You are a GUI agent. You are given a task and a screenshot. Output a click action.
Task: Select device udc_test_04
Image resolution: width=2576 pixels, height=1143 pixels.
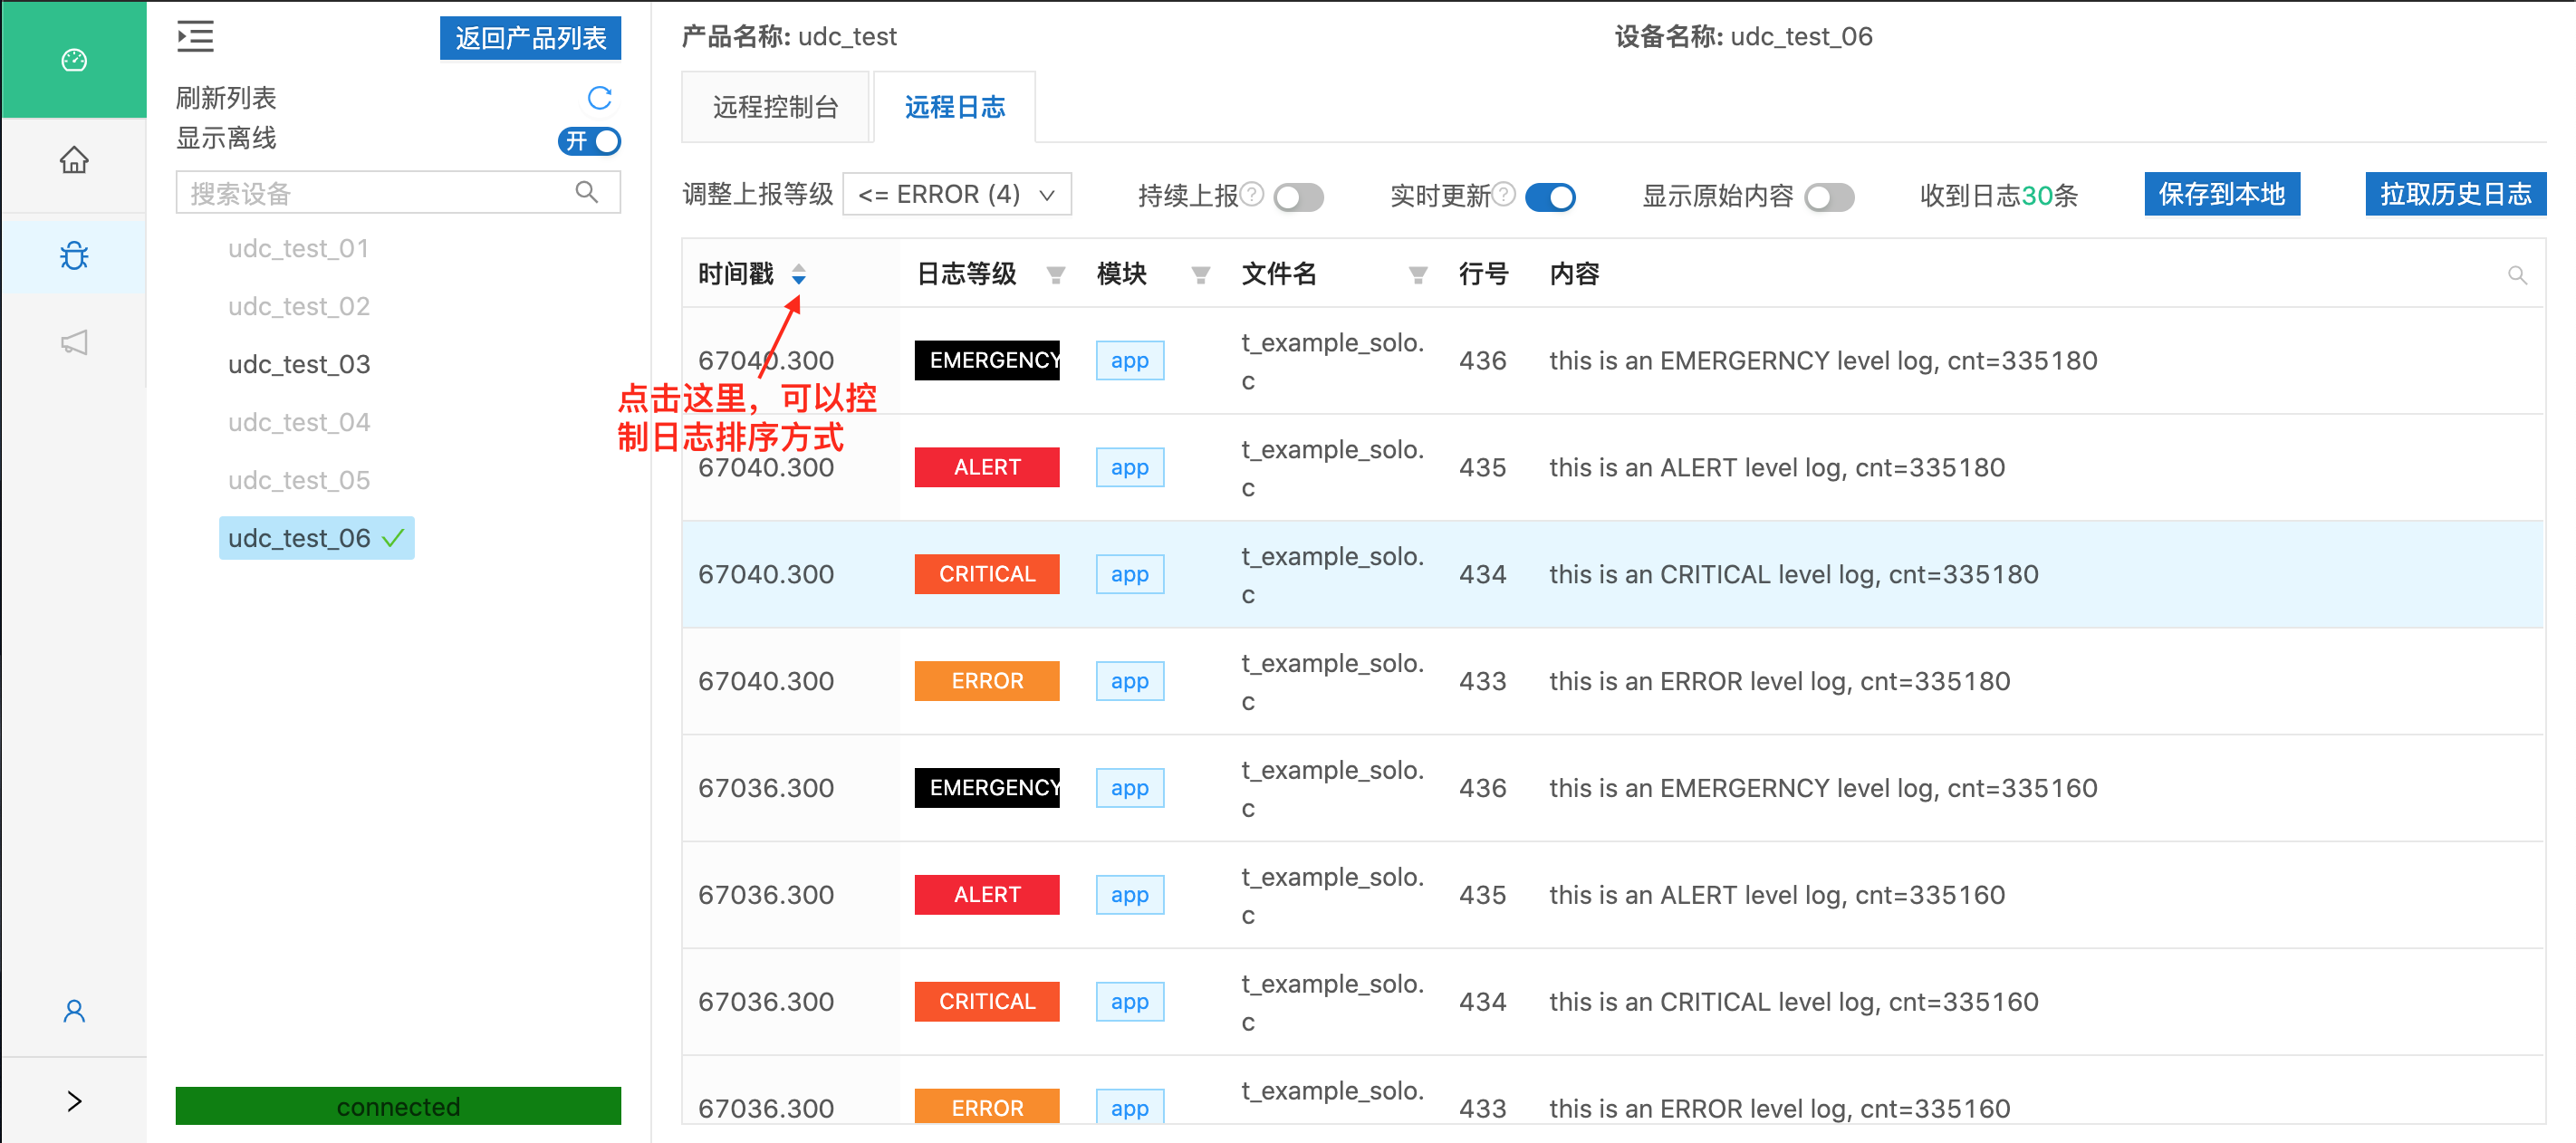[298, 422]
